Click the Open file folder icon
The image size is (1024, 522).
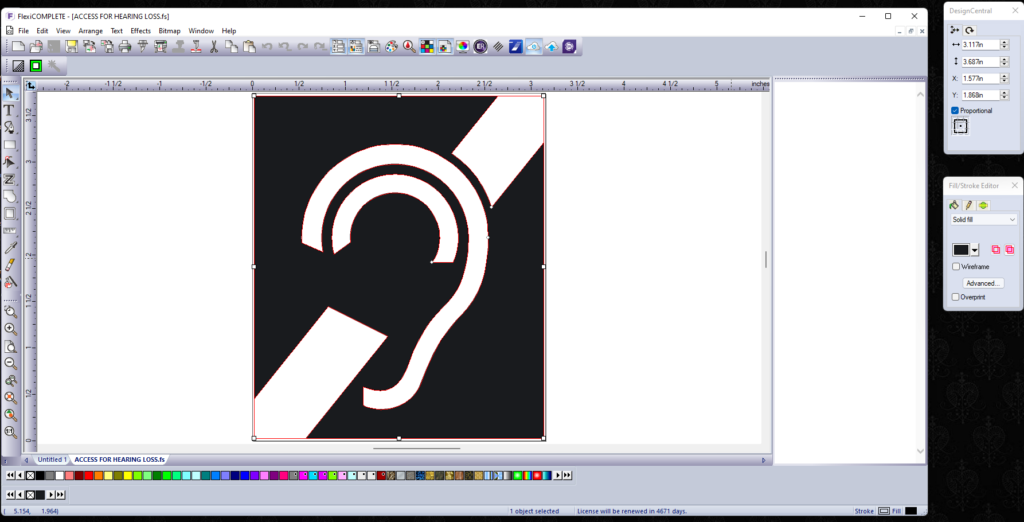[x=36, y=46]
